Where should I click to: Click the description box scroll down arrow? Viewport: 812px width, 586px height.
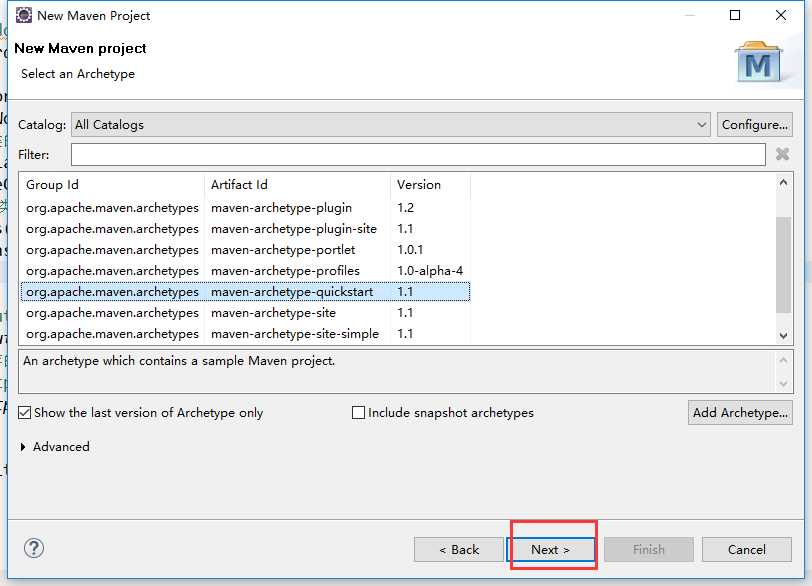click(x=783, y=384)
